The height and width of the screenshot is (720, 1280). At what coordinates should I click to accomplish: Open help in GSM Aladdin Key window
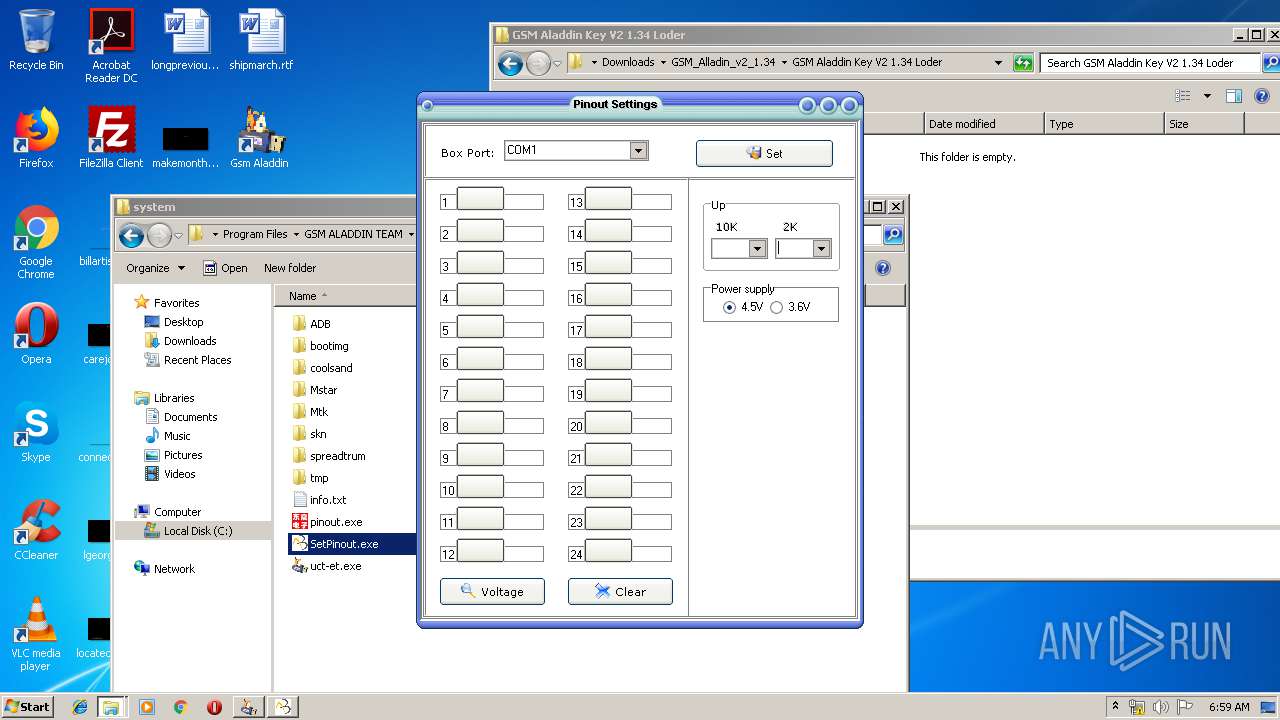1262,96
